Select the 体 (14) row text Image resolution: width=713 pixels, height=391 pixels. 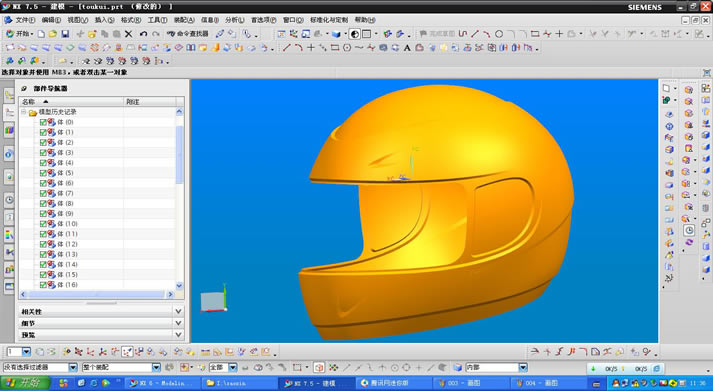[x=67, y=265]
